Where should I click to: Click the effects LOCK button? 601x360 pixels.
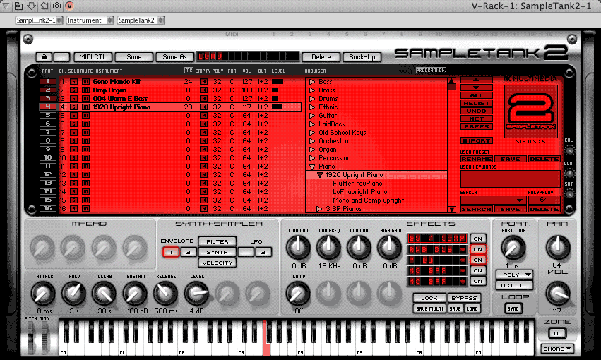(430, 298)
